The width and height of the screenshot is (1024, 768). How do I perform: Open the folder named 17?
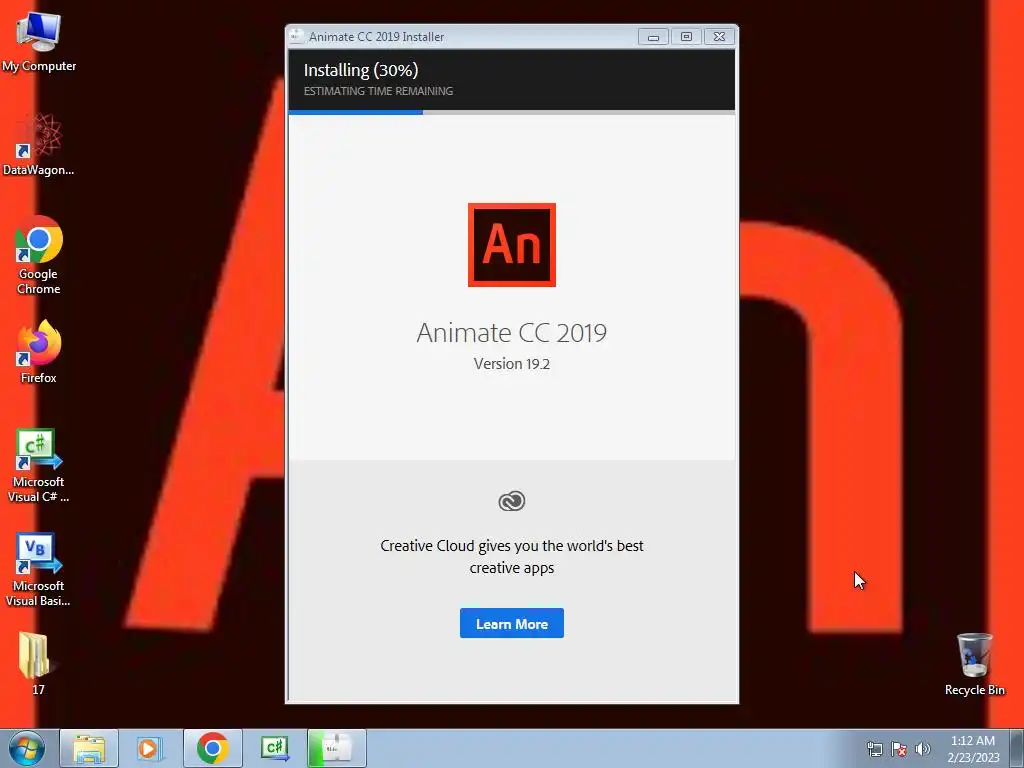pos(36,664)
